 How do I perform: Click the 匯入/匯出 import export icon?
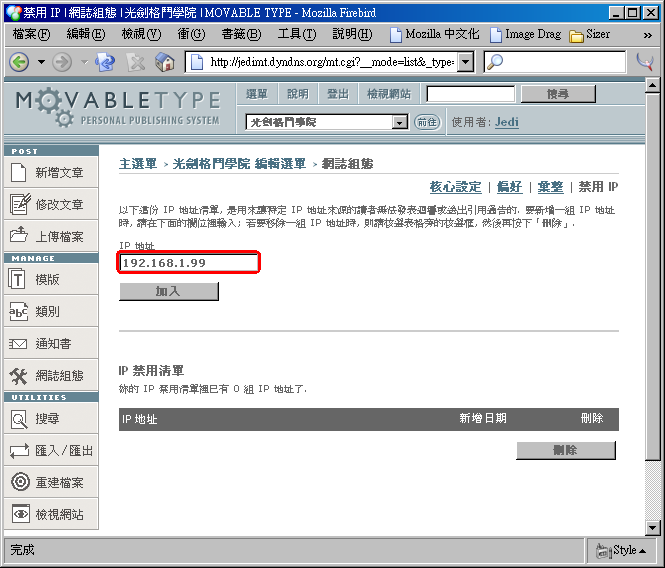tap(20, 450)
